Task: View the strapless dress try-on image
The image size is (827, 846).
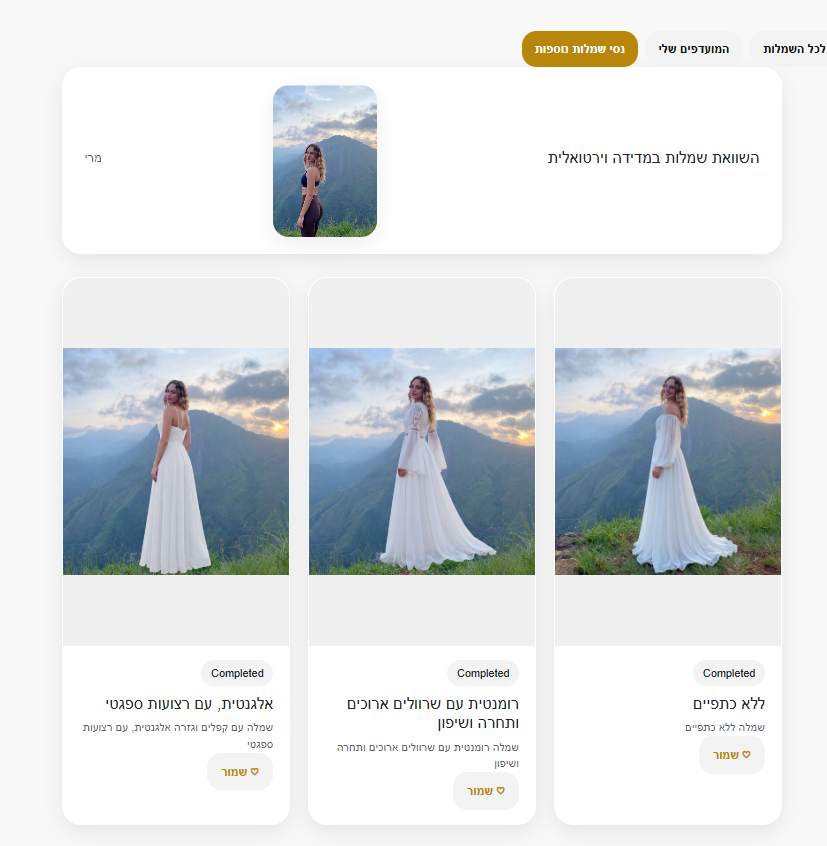Action: tap(668, 461)
